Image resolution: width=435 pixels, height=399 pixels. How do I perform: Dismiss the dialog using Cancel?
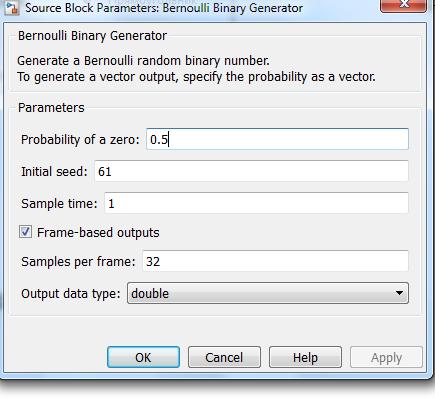coord(224,357)
